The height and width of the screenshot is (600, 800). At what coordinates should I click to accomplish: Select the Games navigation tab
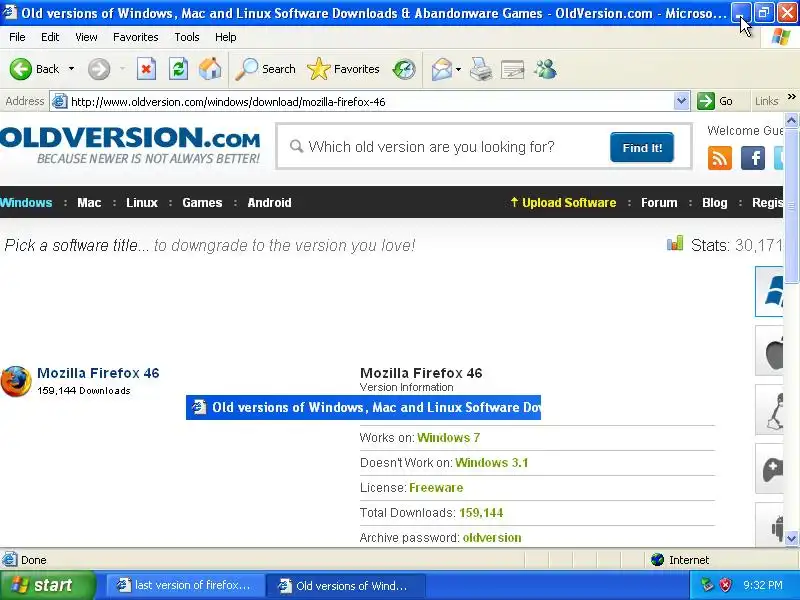click(202, 203)
